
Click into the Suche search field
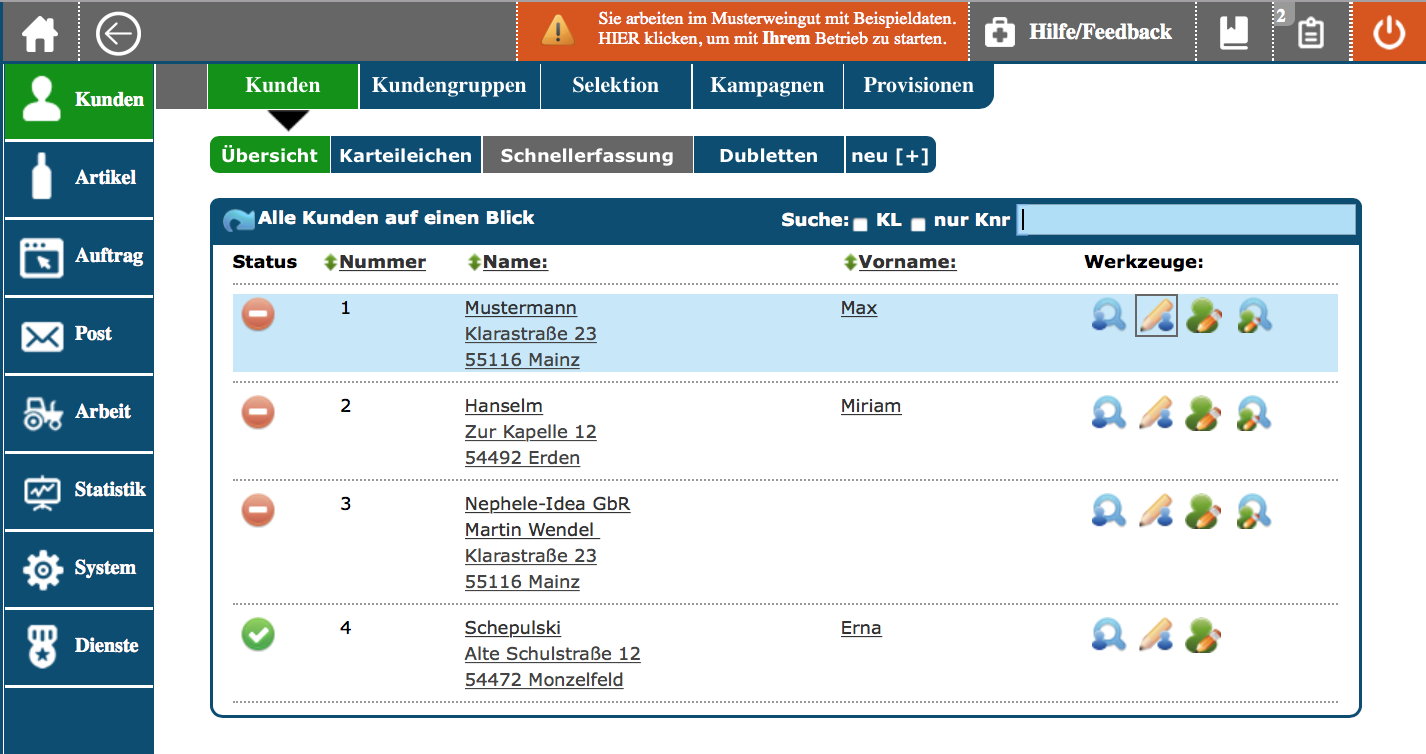[1186, 220]
